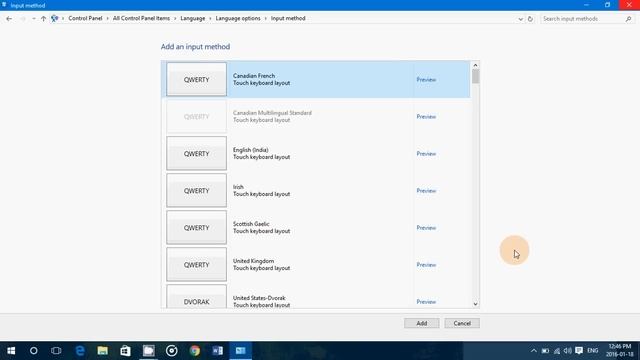
Task: Select Canadian French touch keyboard layout row
Action: coord(316,79)
